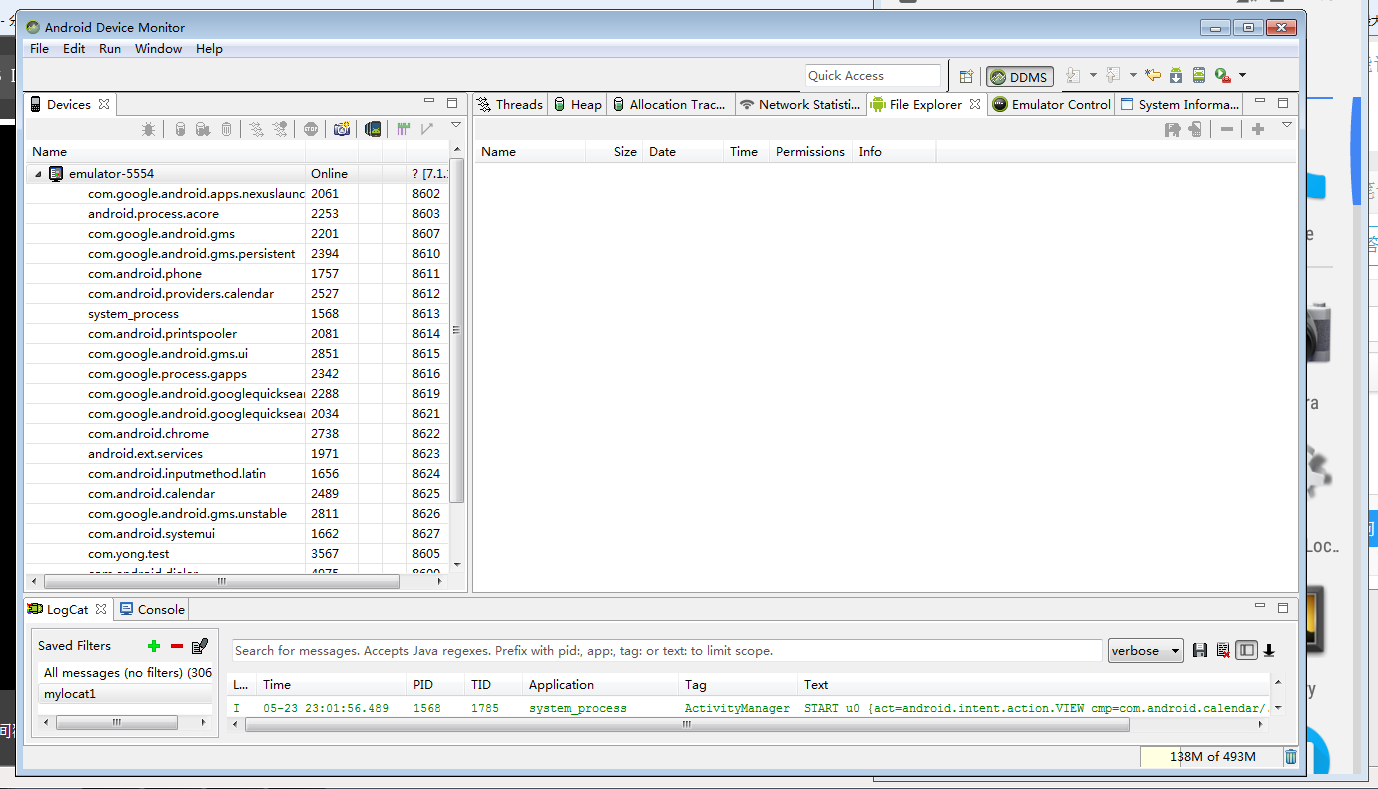This screenshot has width=1378, height=789.
Task: Click the Screen Capture camera icon
Action: [342, 129]
